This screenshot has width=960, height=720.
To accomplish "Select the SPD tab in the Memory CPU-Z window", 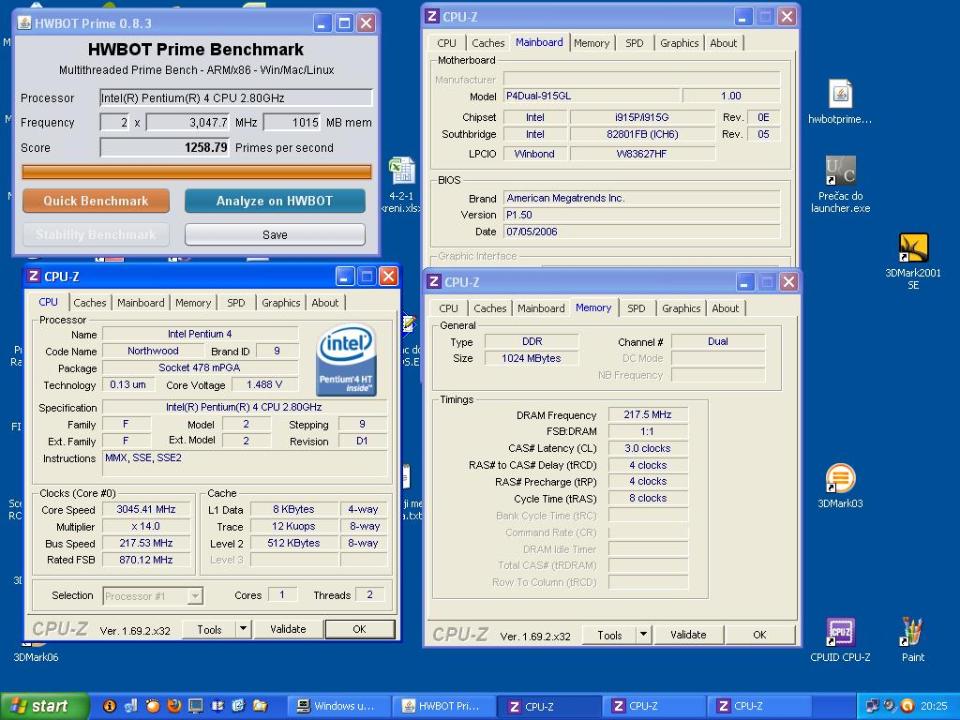I will tap(636, 308).
